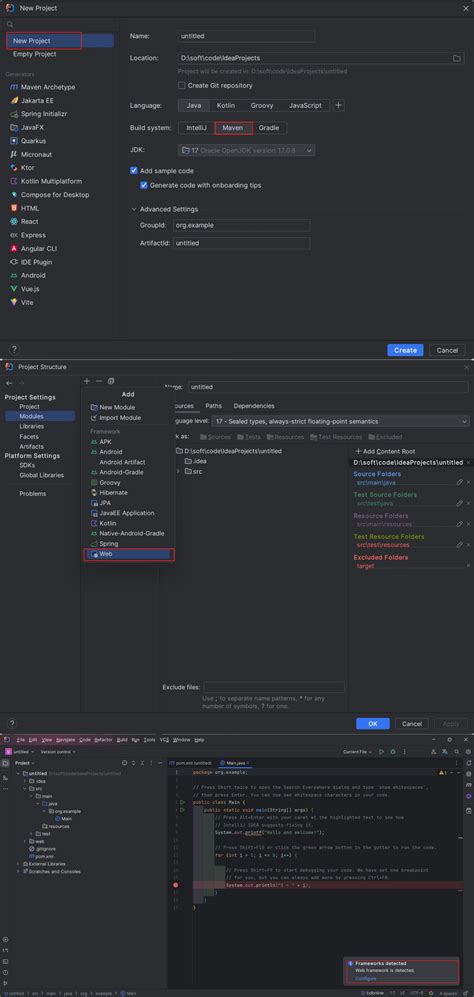474x997 pixels.
Task: Pick the Quarkus generator
Action: pos(28,141)
